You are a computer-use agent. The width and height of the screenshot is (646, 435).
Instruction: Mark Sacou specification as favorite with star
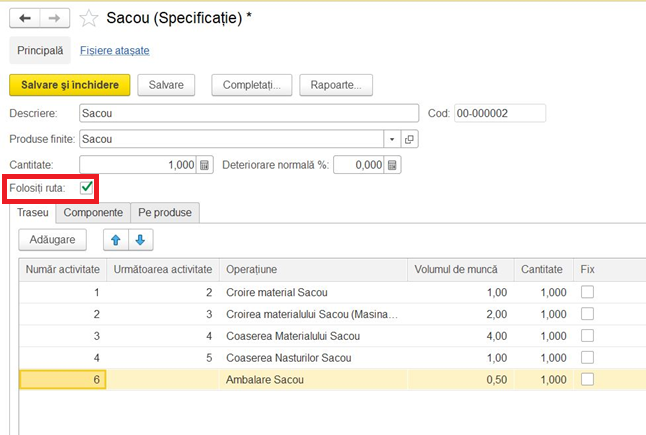(x=89, y=19)
